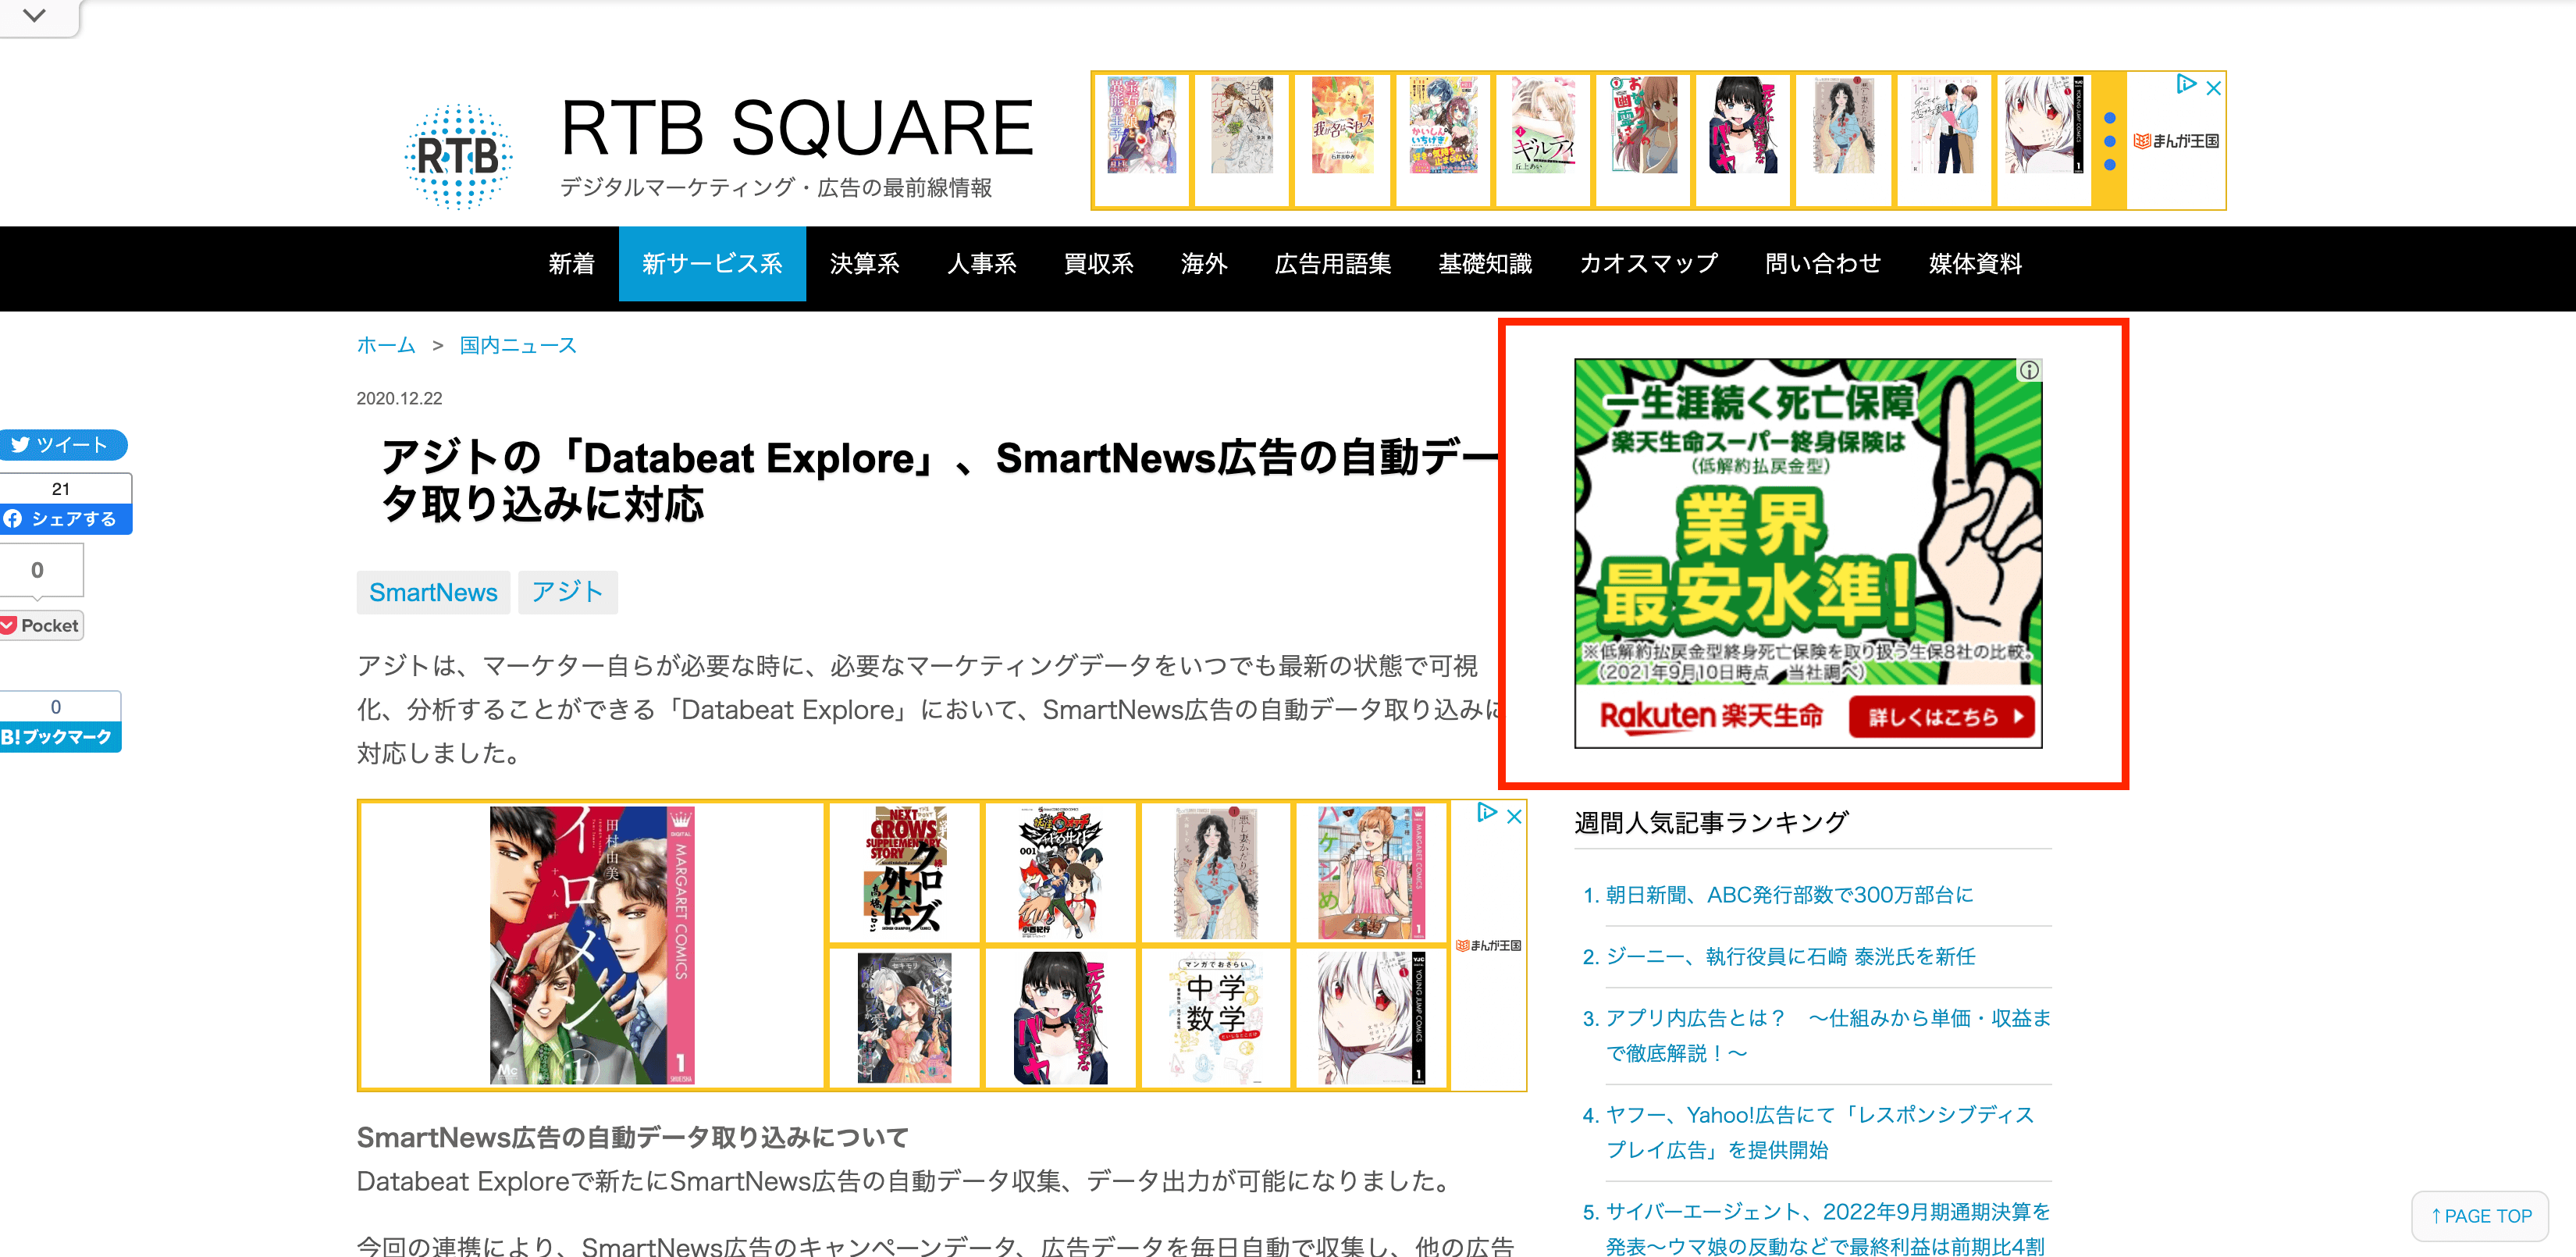This screenshot has height=1257, width=2576.
Task: Click the article date 2020.12.22
Action: (399, 398)
